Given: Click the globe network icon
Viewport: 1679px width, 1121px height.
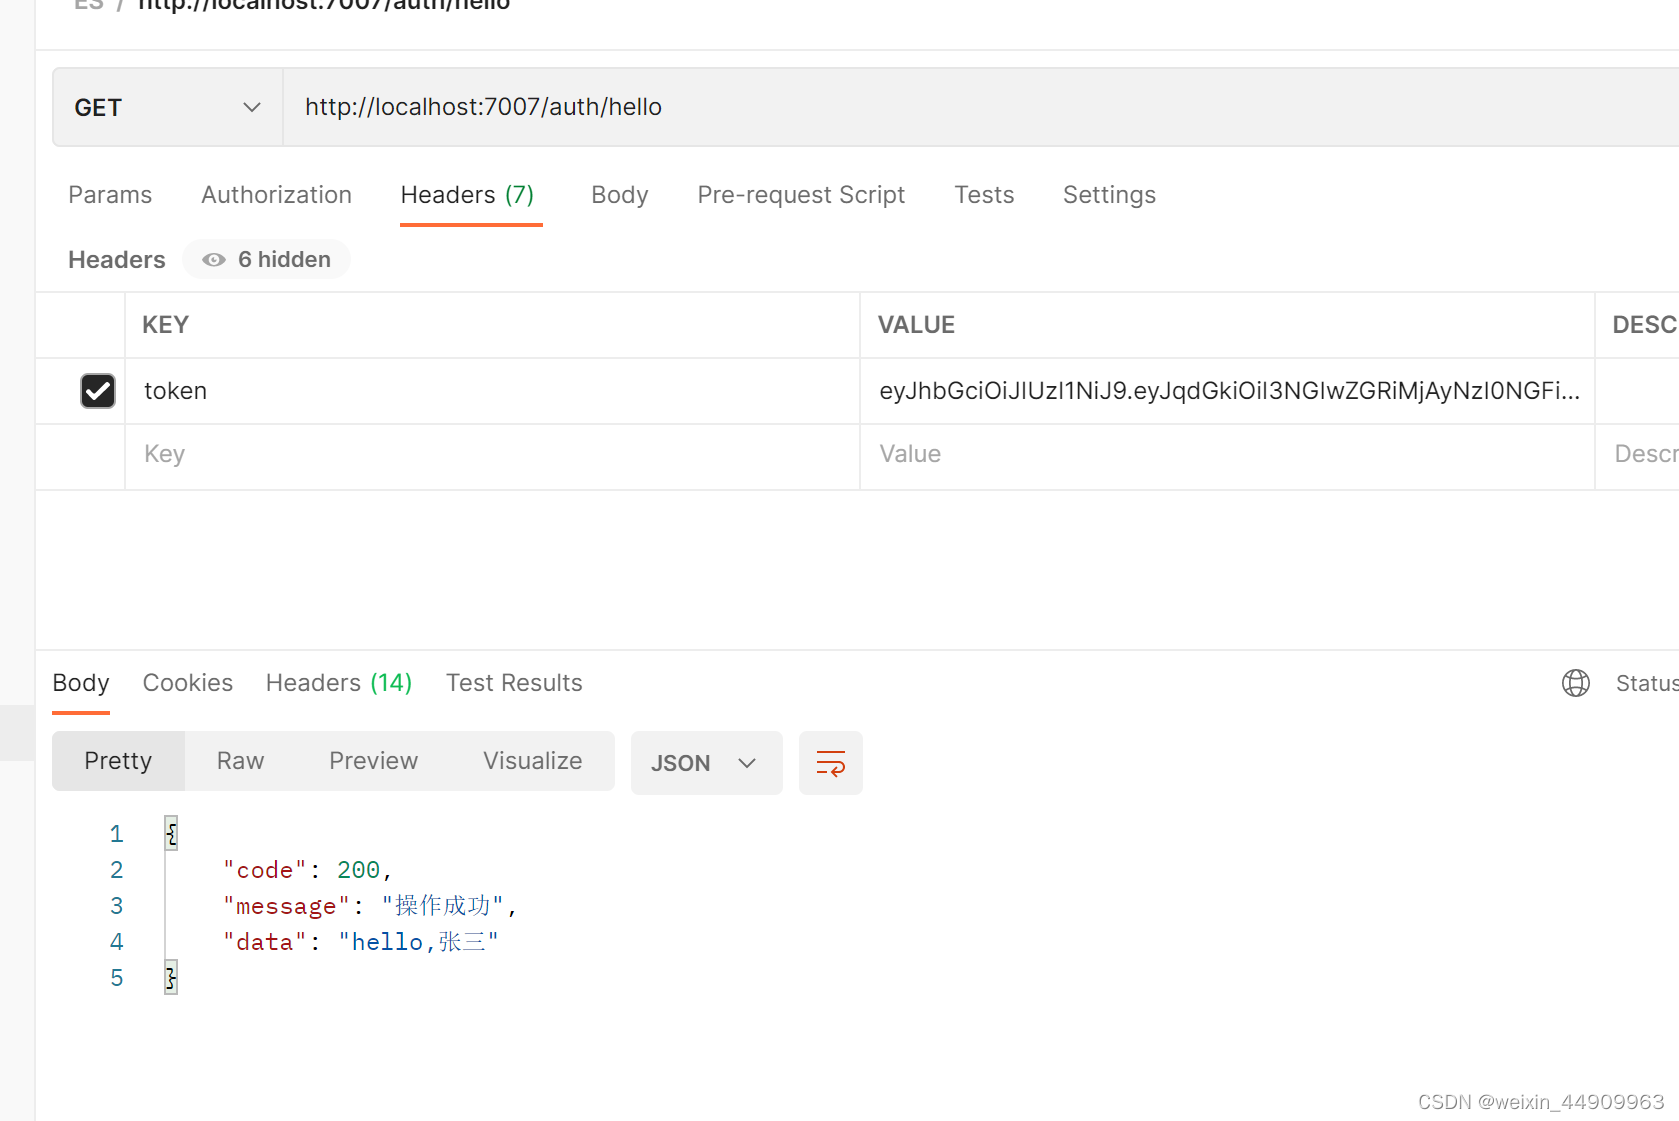Looking at the screenshot, I should click(1576, 683).
